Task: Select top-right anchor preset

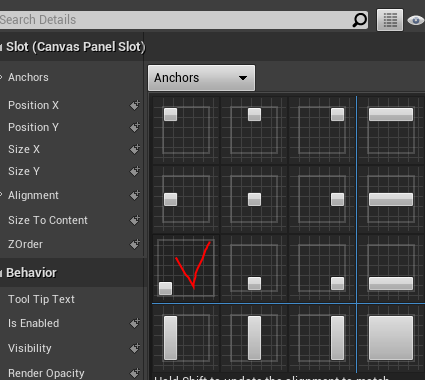Action: (322, 130)
